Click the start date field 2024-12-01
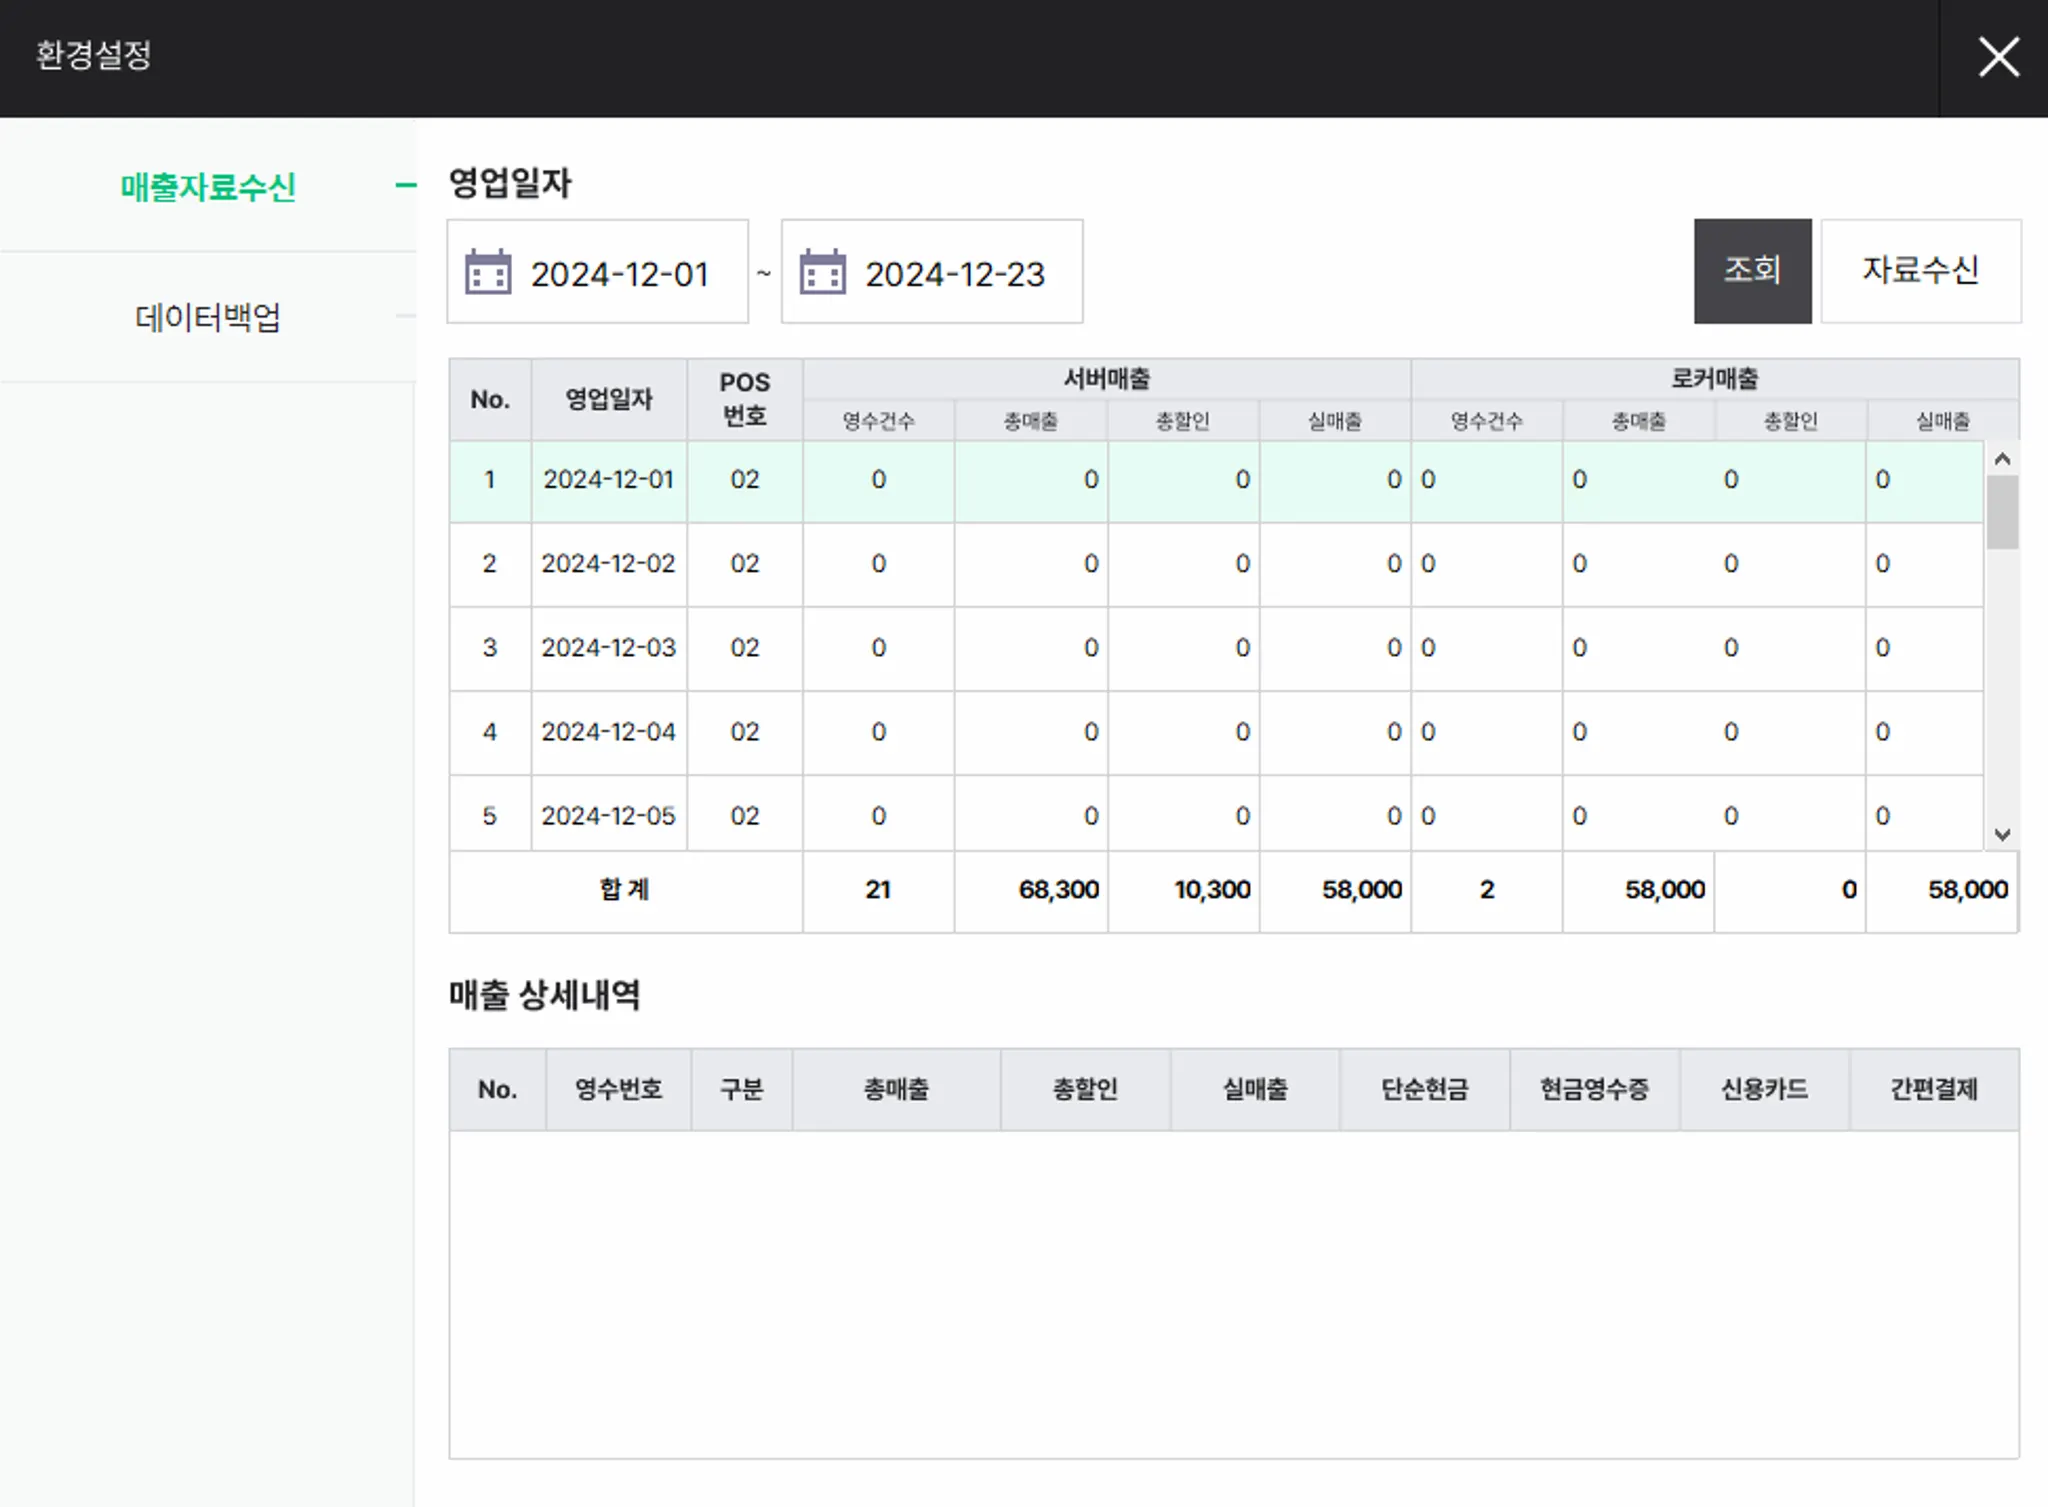This screenshot has height=1507, width=2048. [x=619, y=274]
